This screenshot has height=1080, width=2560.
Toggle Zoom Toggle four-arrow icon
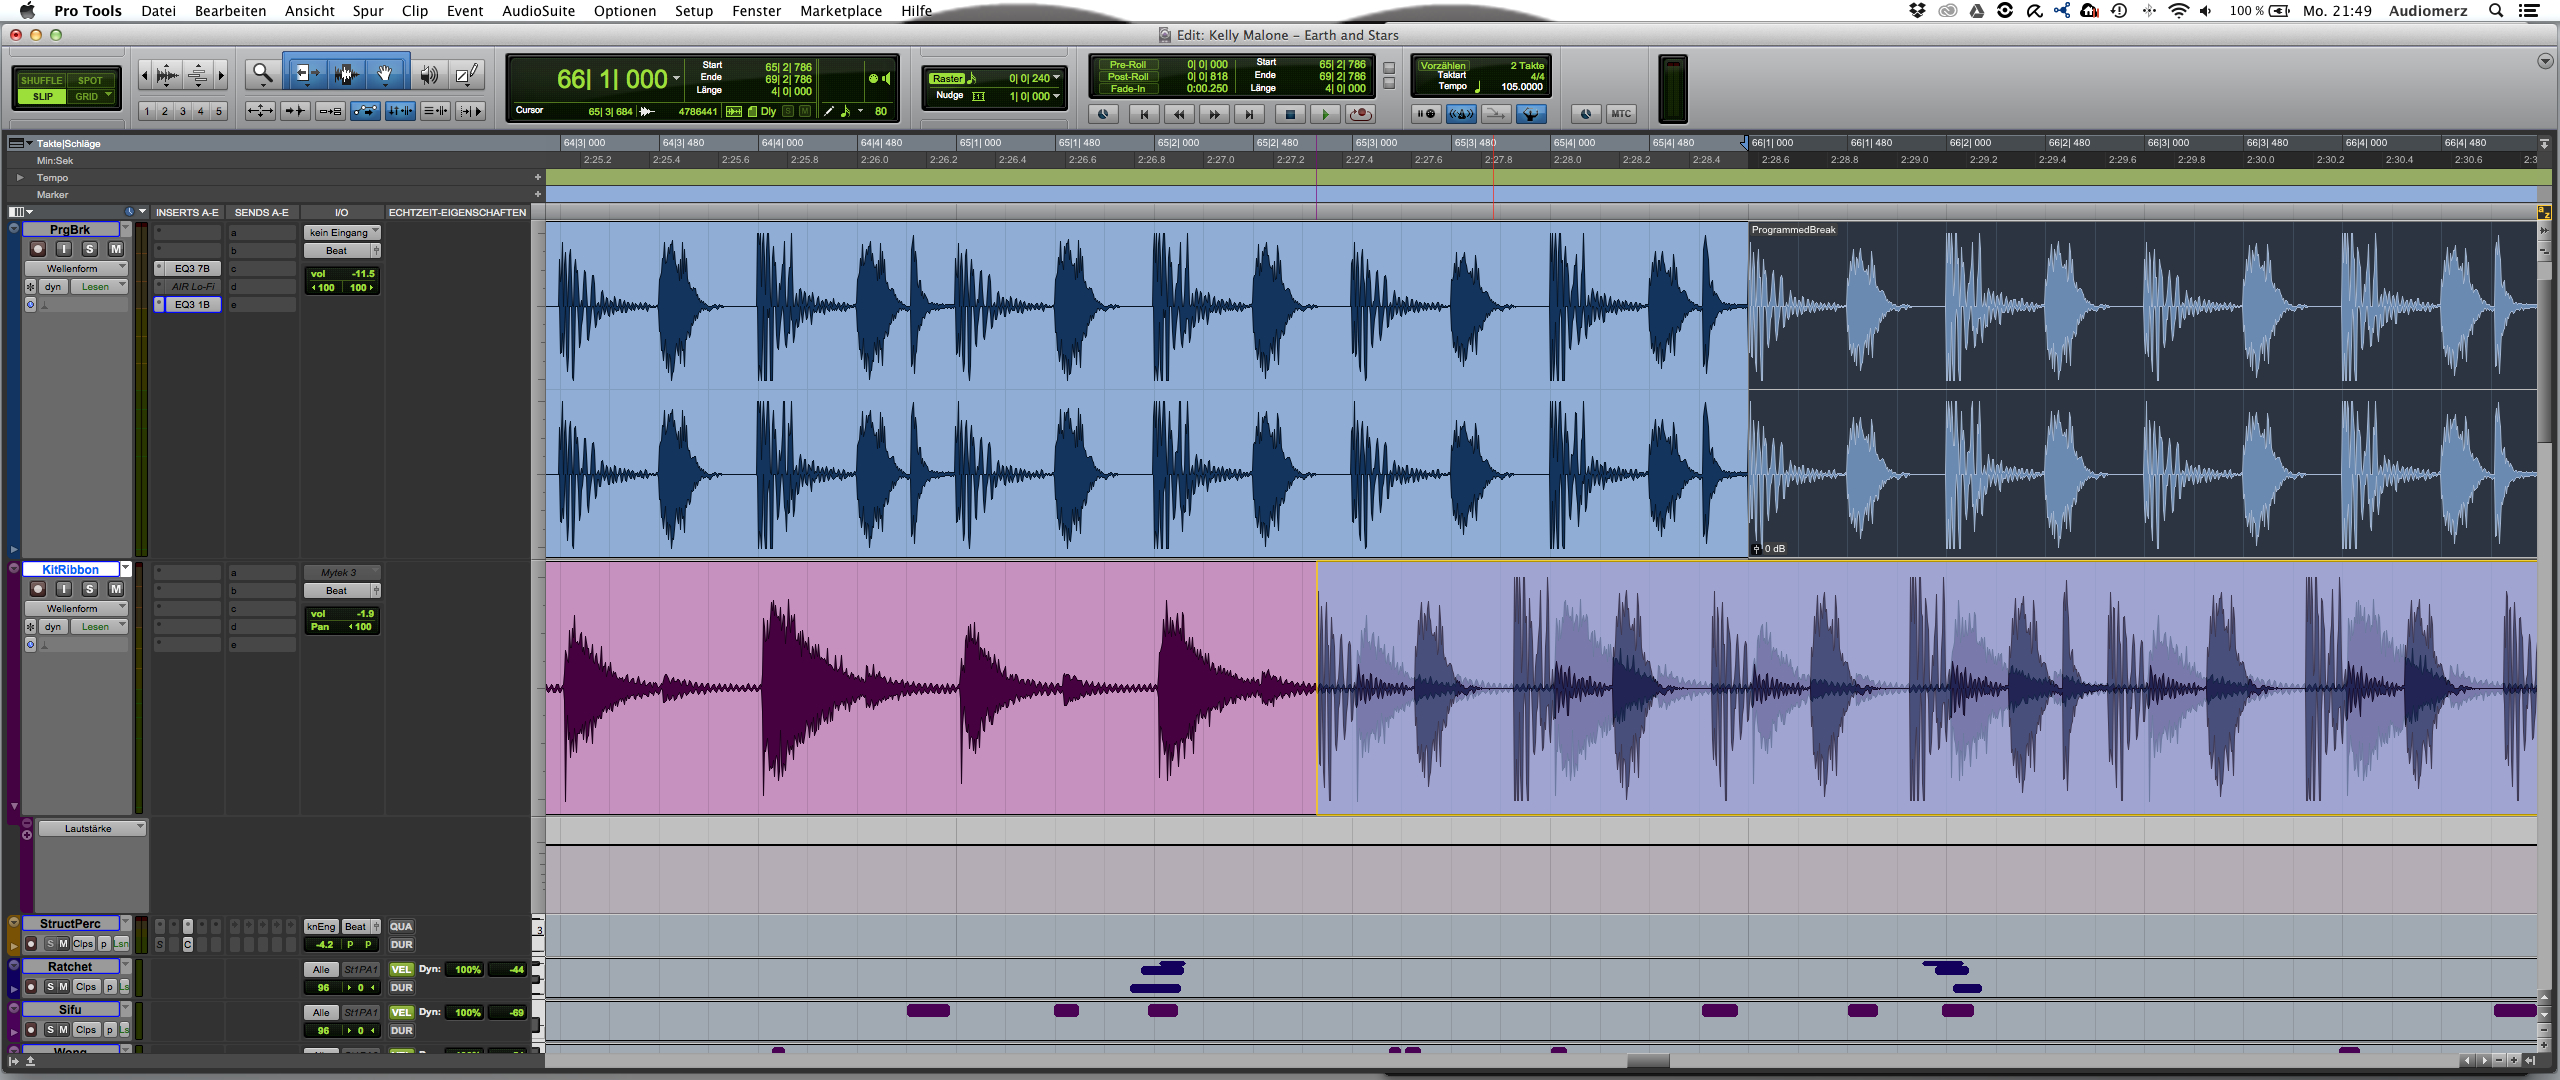tap(261, 111)
